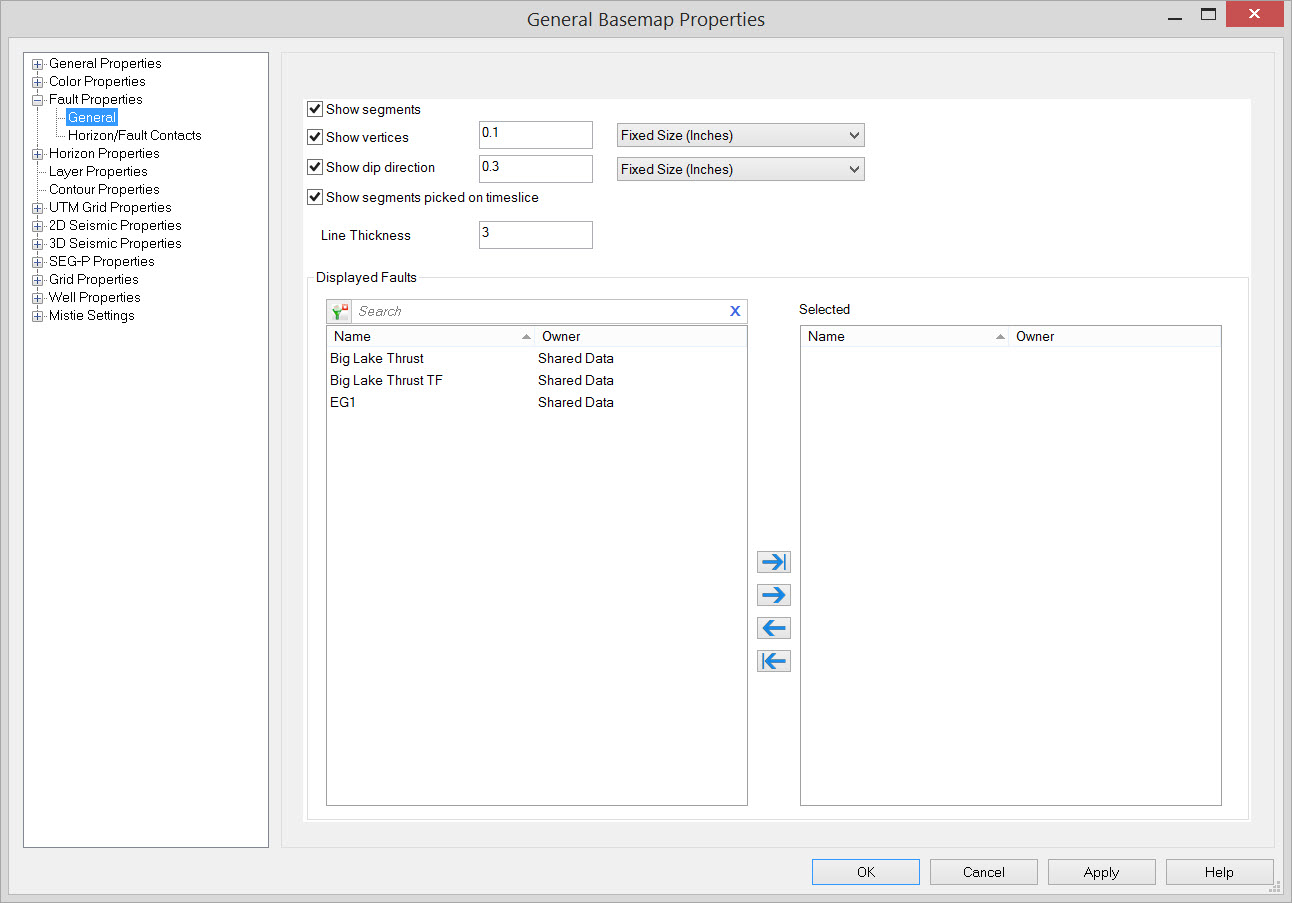Click the remove all faults left arrow

774,661
